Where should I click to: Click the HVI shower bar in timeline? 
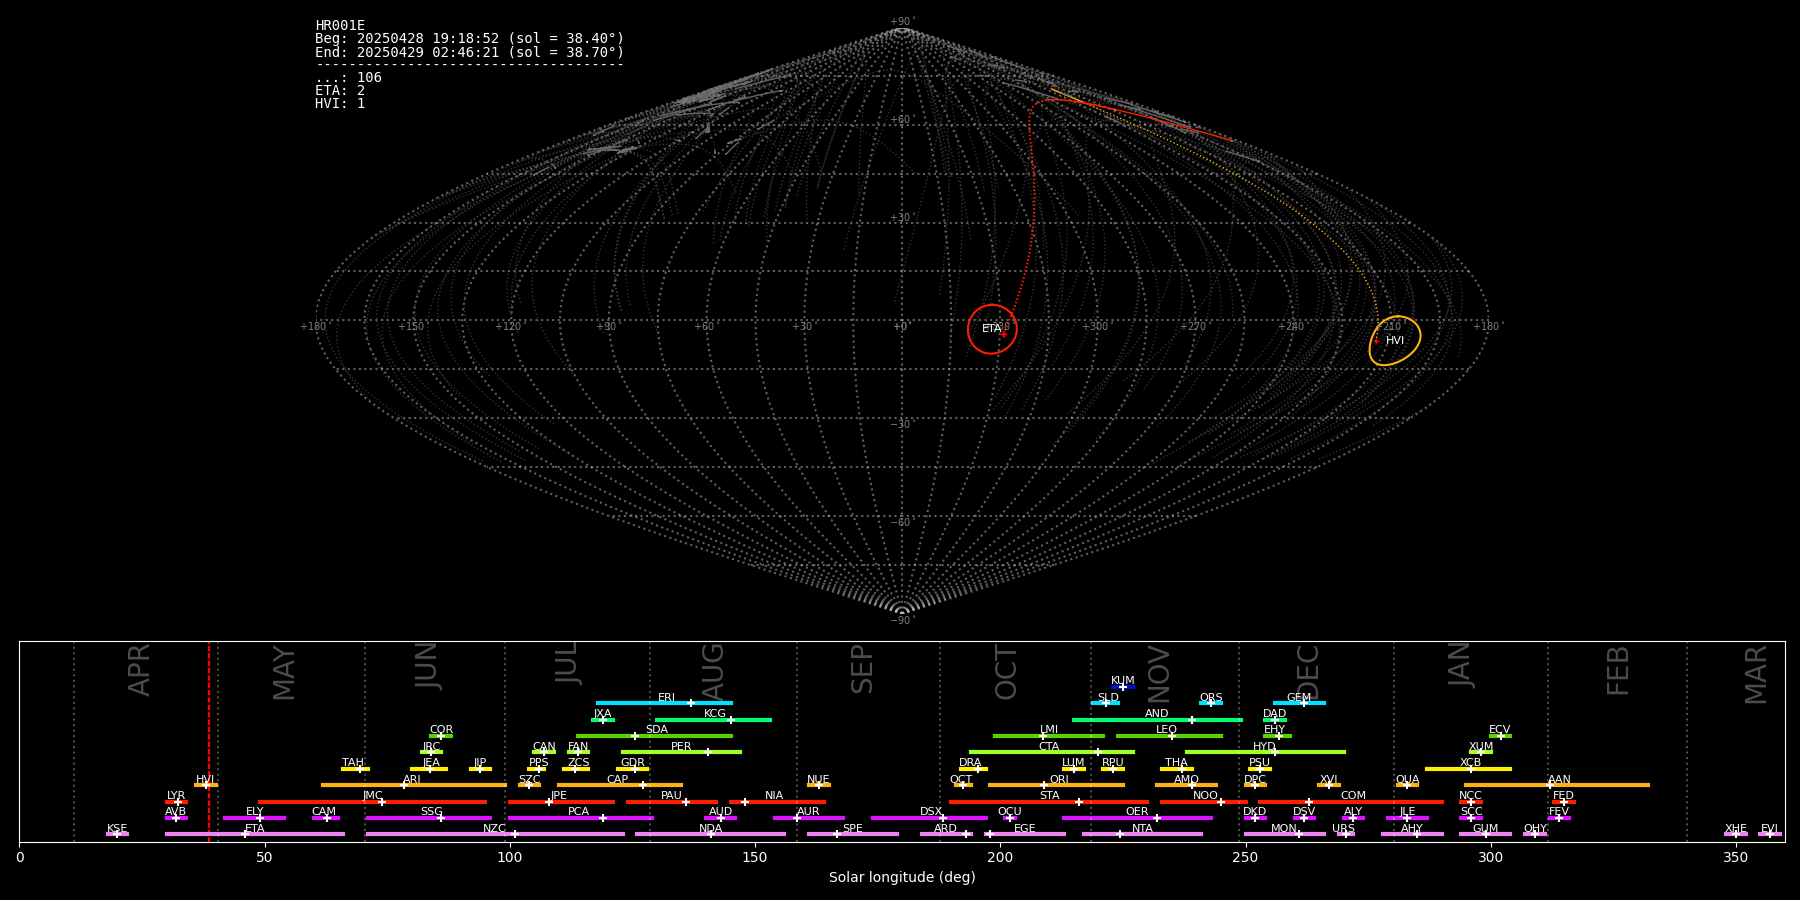(x=206, y=785)
